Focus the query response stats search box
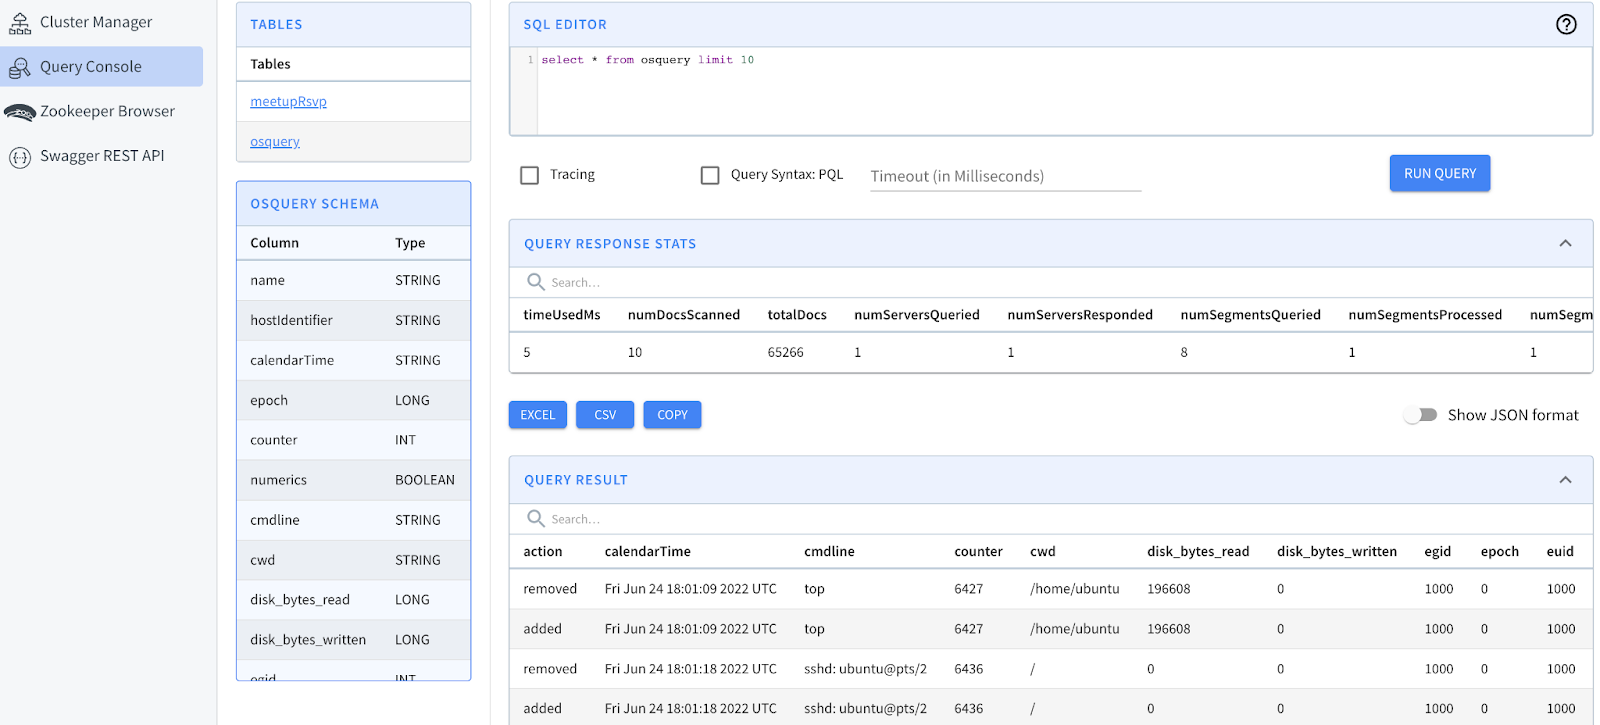Viewport: 1600px width, 725px height. (1050, 283)
